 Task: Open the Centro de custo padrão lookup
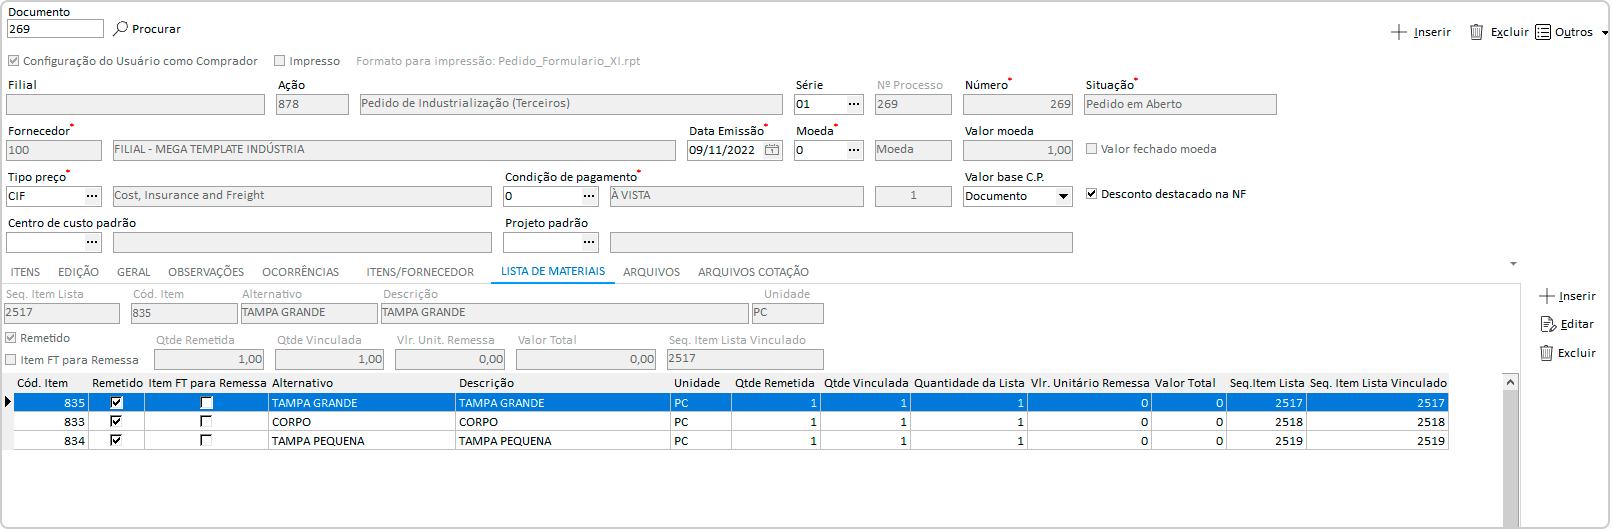tap(92, 242)
